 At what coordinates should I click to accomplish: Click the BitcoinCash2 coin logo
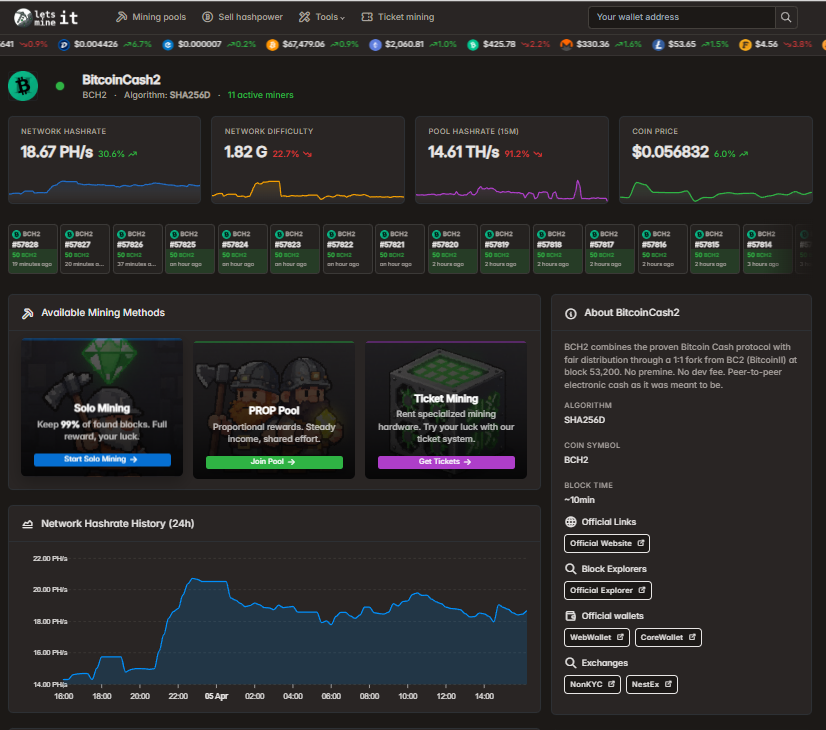tap(22, 86)
